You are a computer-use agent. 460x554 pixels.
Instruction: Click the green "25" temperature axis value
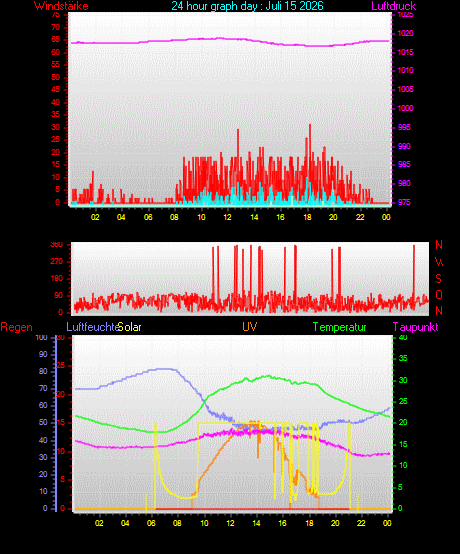403,401
